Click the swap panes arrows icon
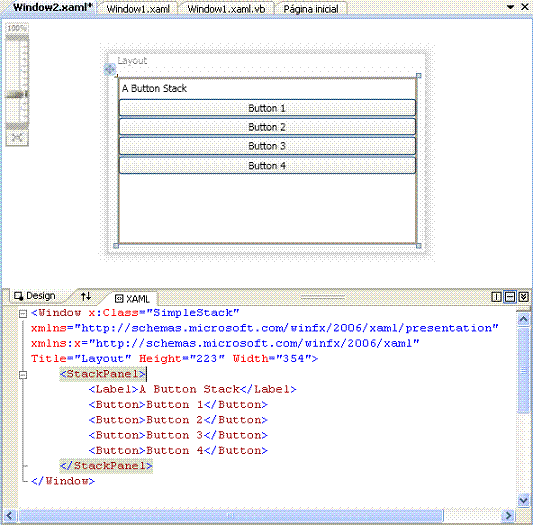The width and height of the screenshot is (533, 525). point(86,296)
